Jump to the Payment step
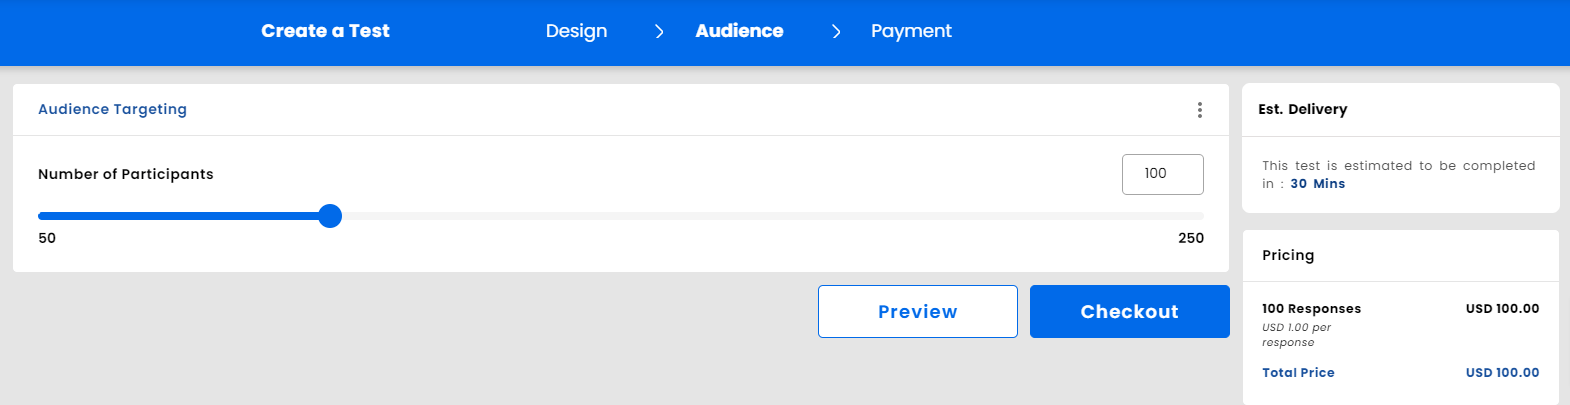This screenshot has height=405, width=1570. (x=911, y=31)
